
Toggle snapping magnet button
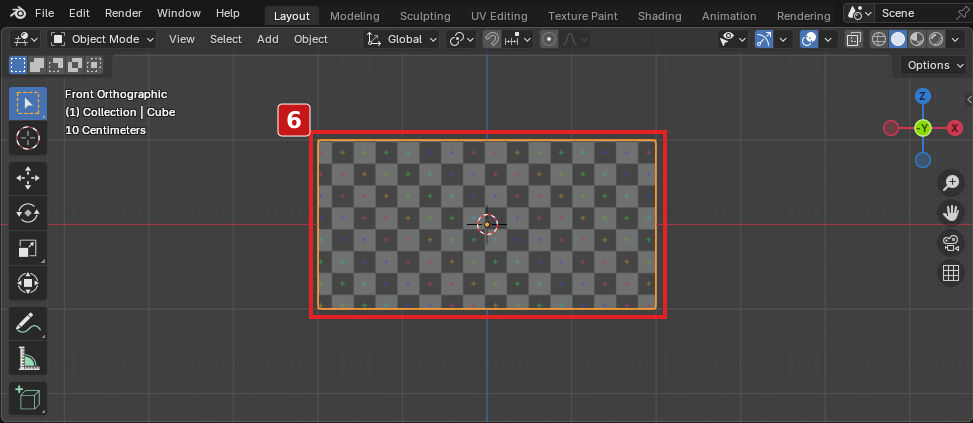point(491,40)
